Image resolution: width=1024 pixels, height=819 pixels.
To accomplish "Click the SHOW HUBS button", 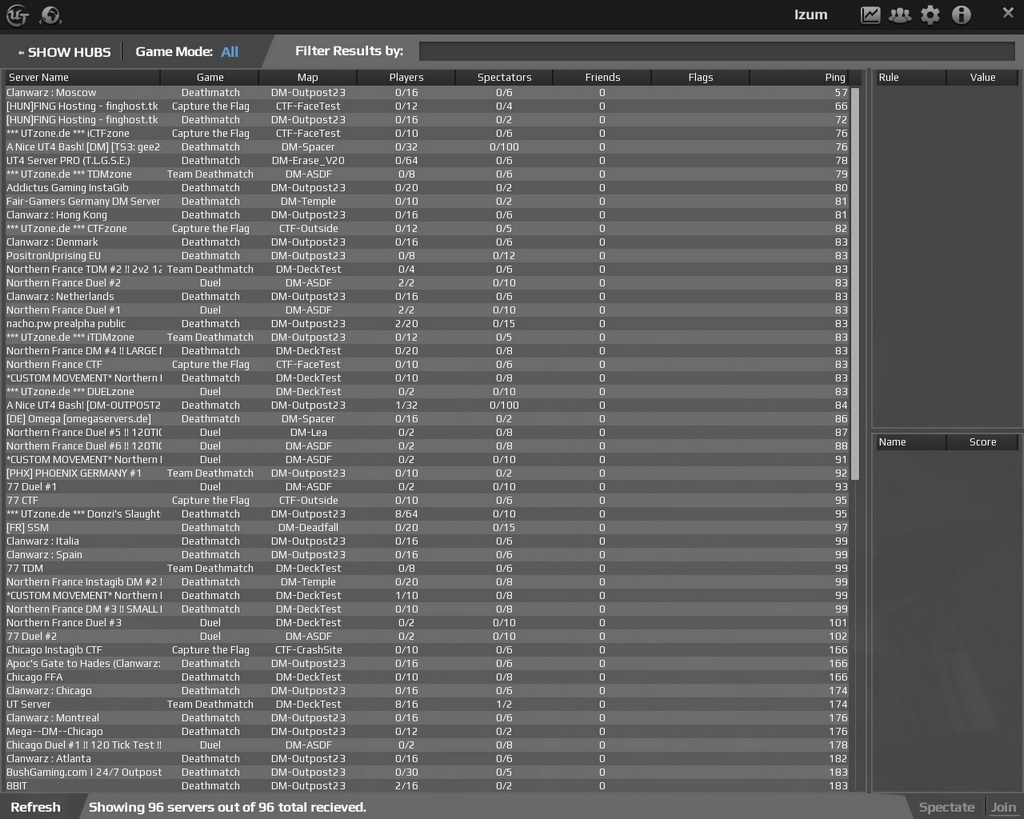I will click(x=64, y=52).
